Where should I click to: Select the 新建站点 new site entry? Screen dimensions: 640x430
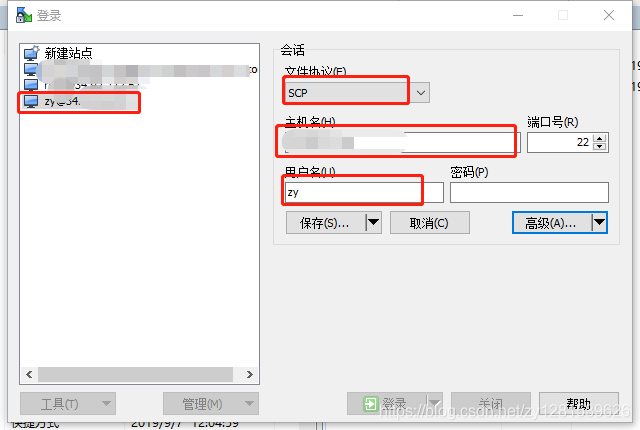pos(58,53)
